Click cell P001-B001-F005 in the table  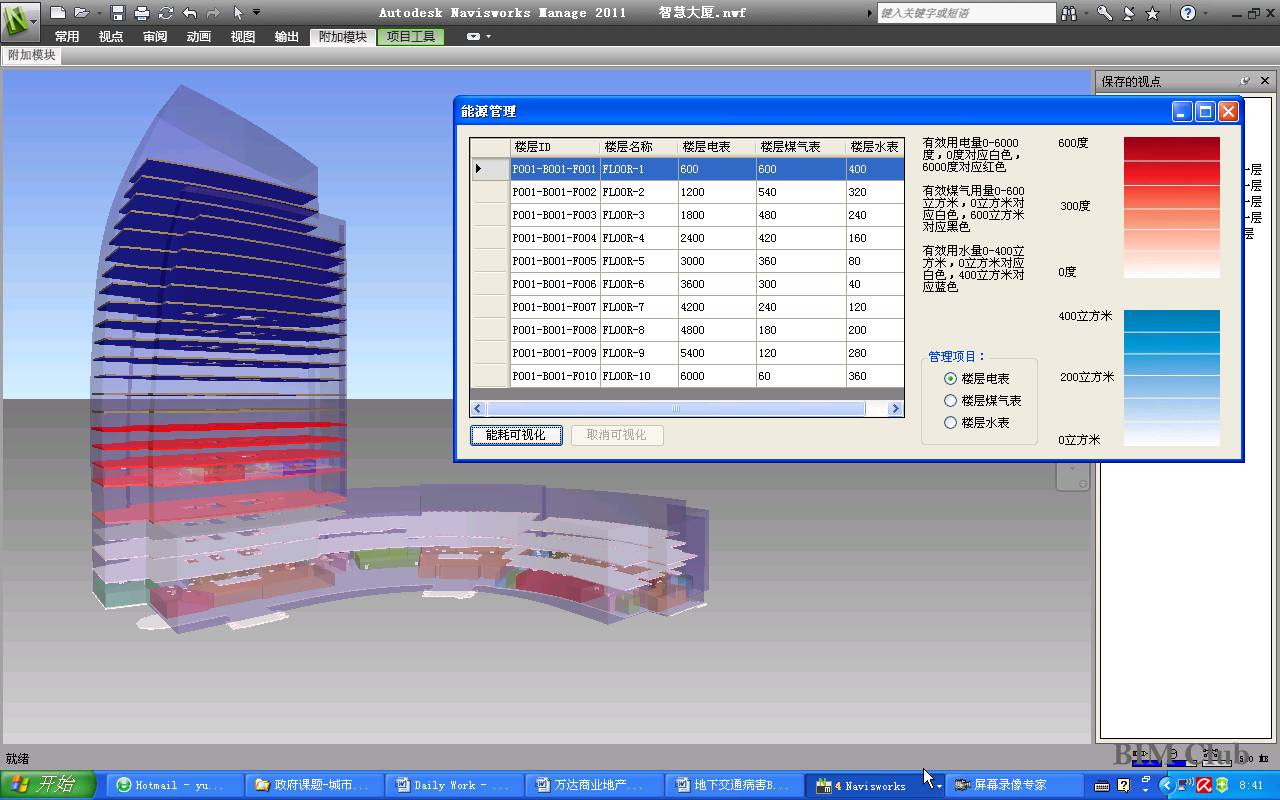(555, 261)
